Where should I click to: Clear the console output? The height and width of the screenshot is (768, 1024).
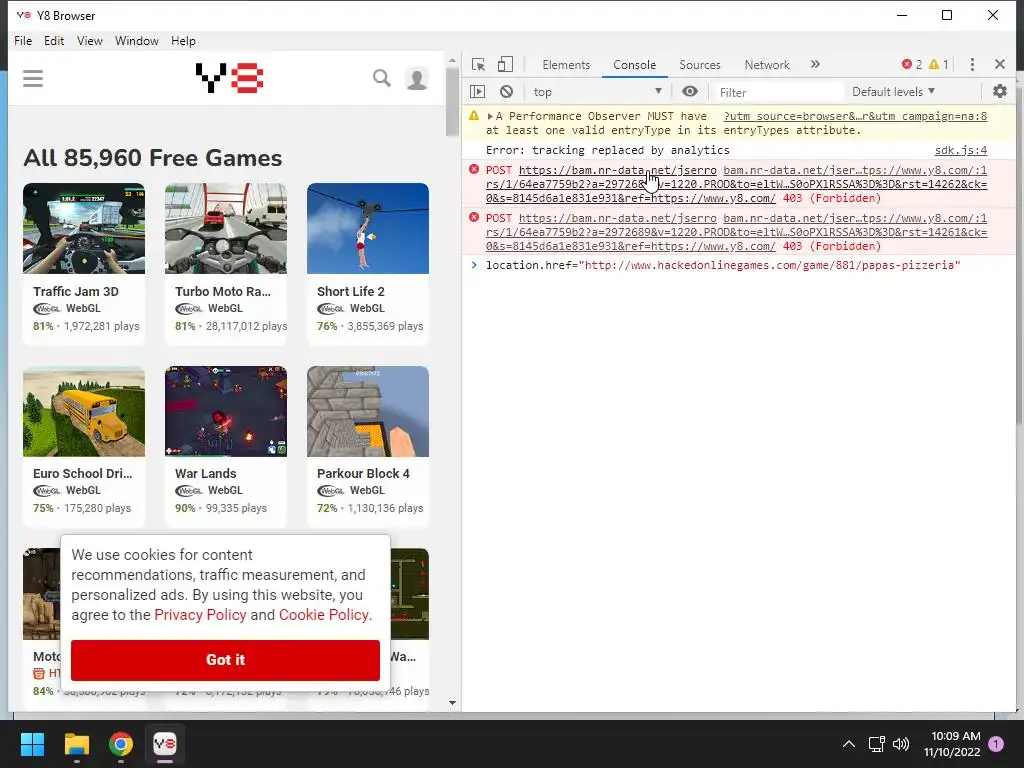[506, 91]
